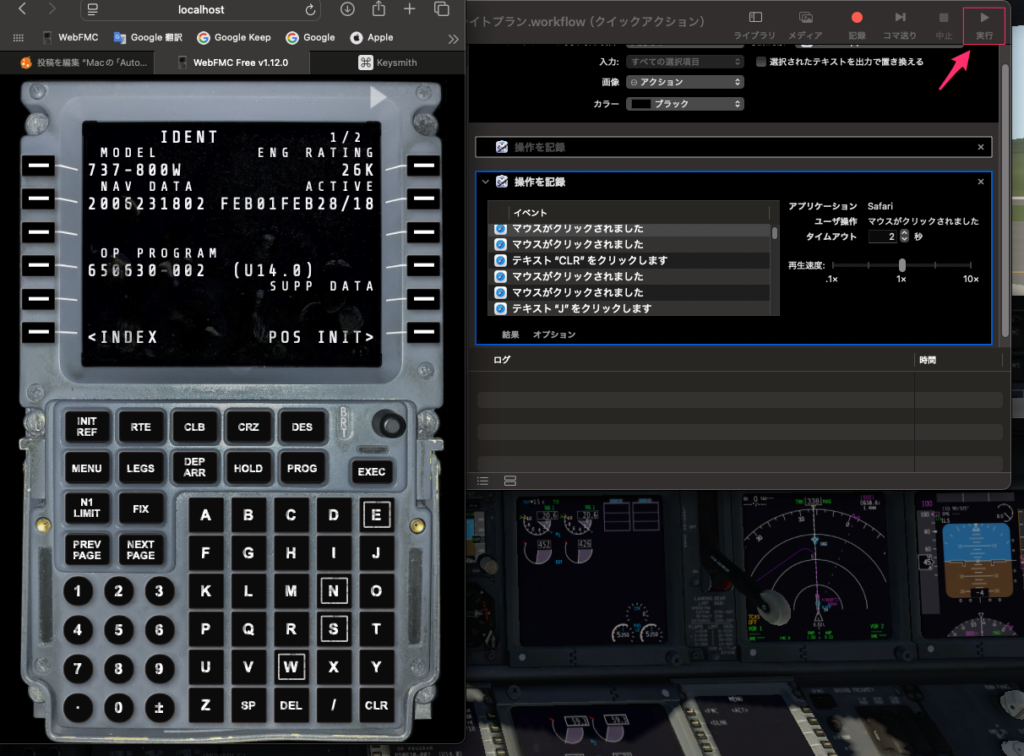
Task: Show Safari downloads icon
Action: [x=347, y=10]
